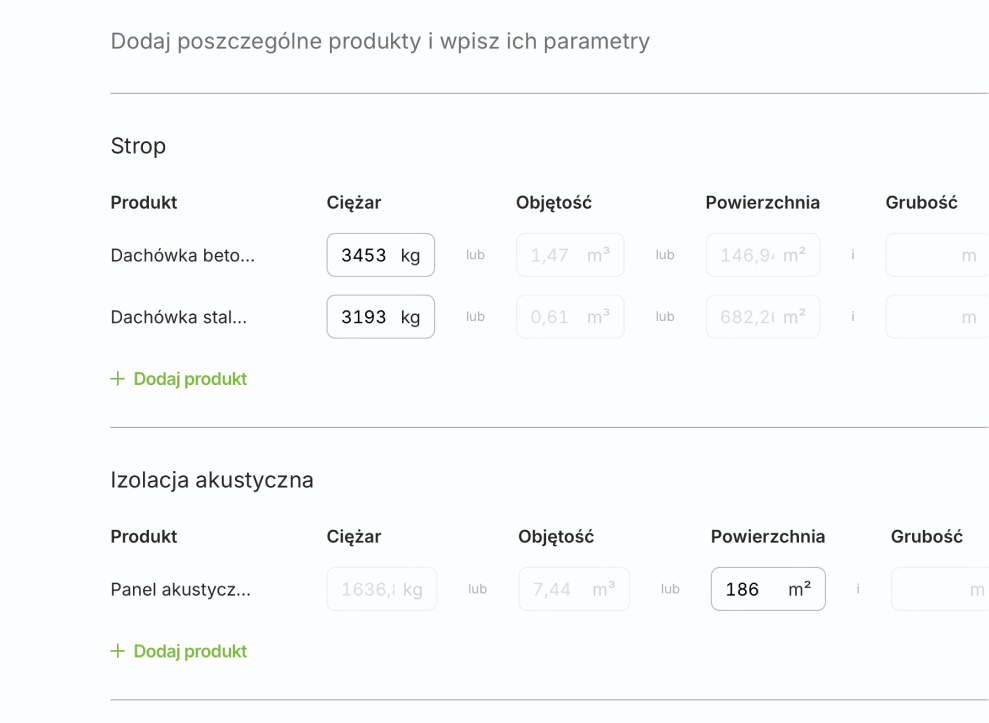The image size is (989, 723).
Task: Click the Powierzchnia field showing 682,2 m²
Action: [x=762, y=316]
